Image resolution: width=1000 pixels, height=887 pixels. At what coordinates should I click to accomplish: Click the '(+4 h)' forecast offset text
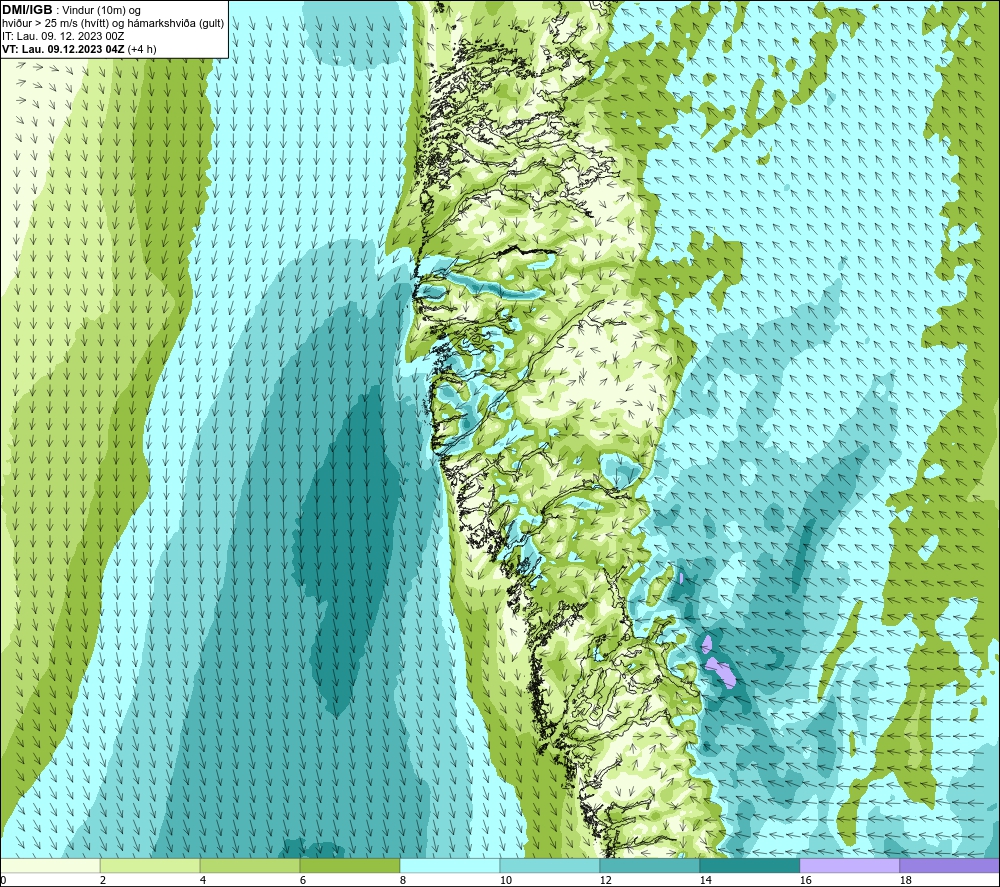pyautogui.click(x=142, y=49)
